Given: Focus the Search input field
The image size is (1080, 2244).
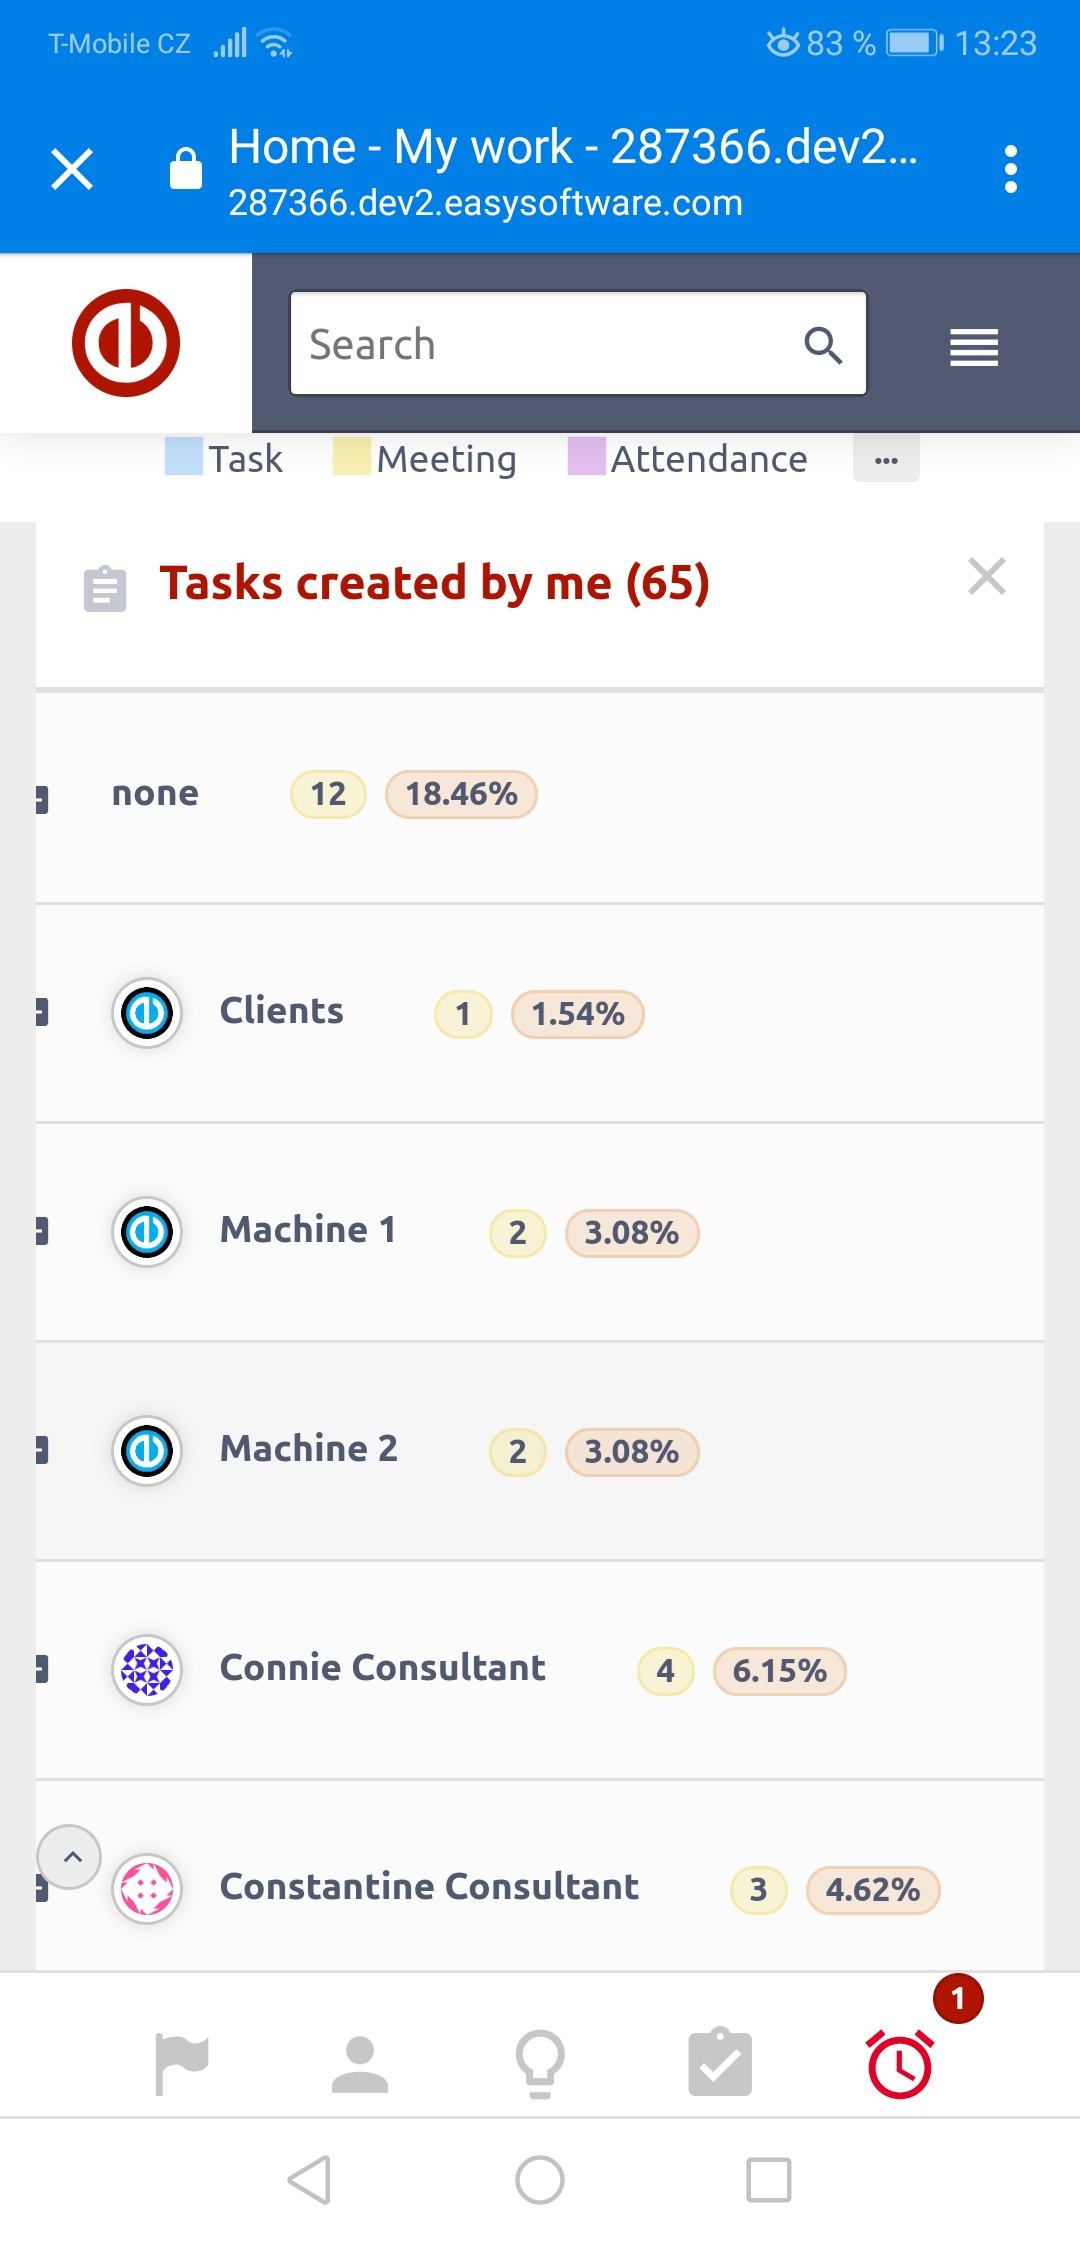Looking at the screenshot, I should pyautogui.click(x=550, y=344).
